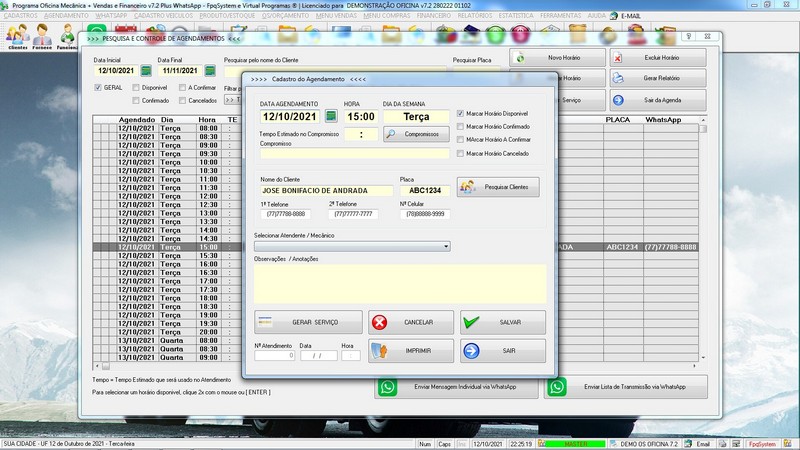The image size is (800, 450).
Task: Click the Funcion. (employees) toolbar icon
Action: [x=67, y=37]
